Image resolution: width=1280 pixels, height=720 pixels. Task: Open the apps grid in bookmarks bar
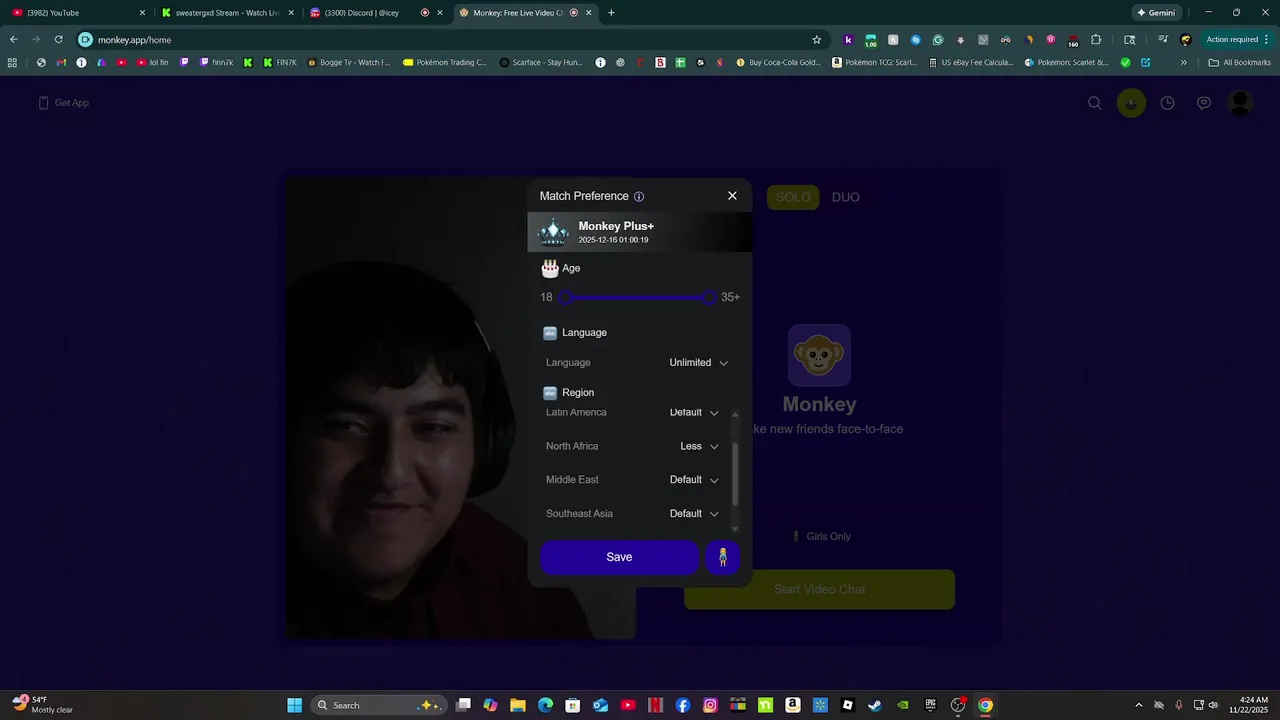point(12,62)
